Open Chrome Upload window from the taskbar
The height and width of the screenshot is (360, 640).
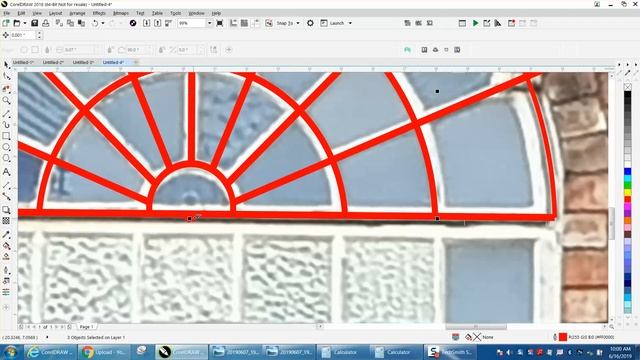pos(105,352)
